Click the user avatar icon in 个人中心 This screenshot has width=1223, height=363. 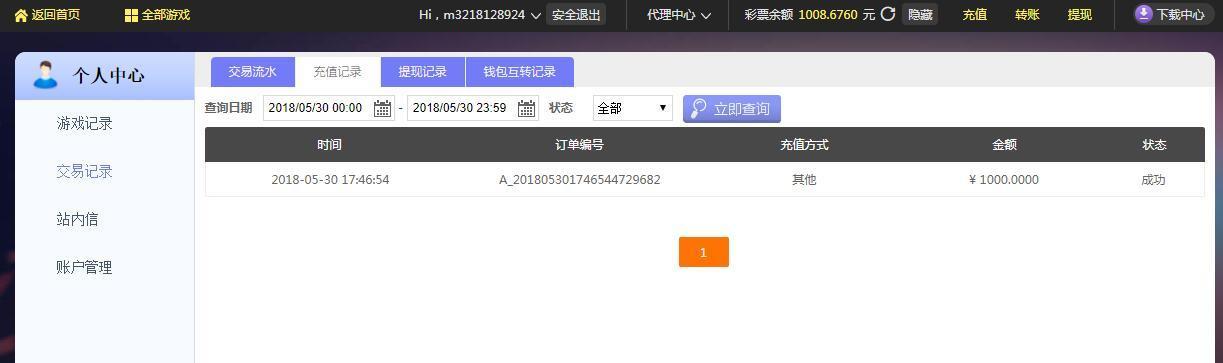45,75
